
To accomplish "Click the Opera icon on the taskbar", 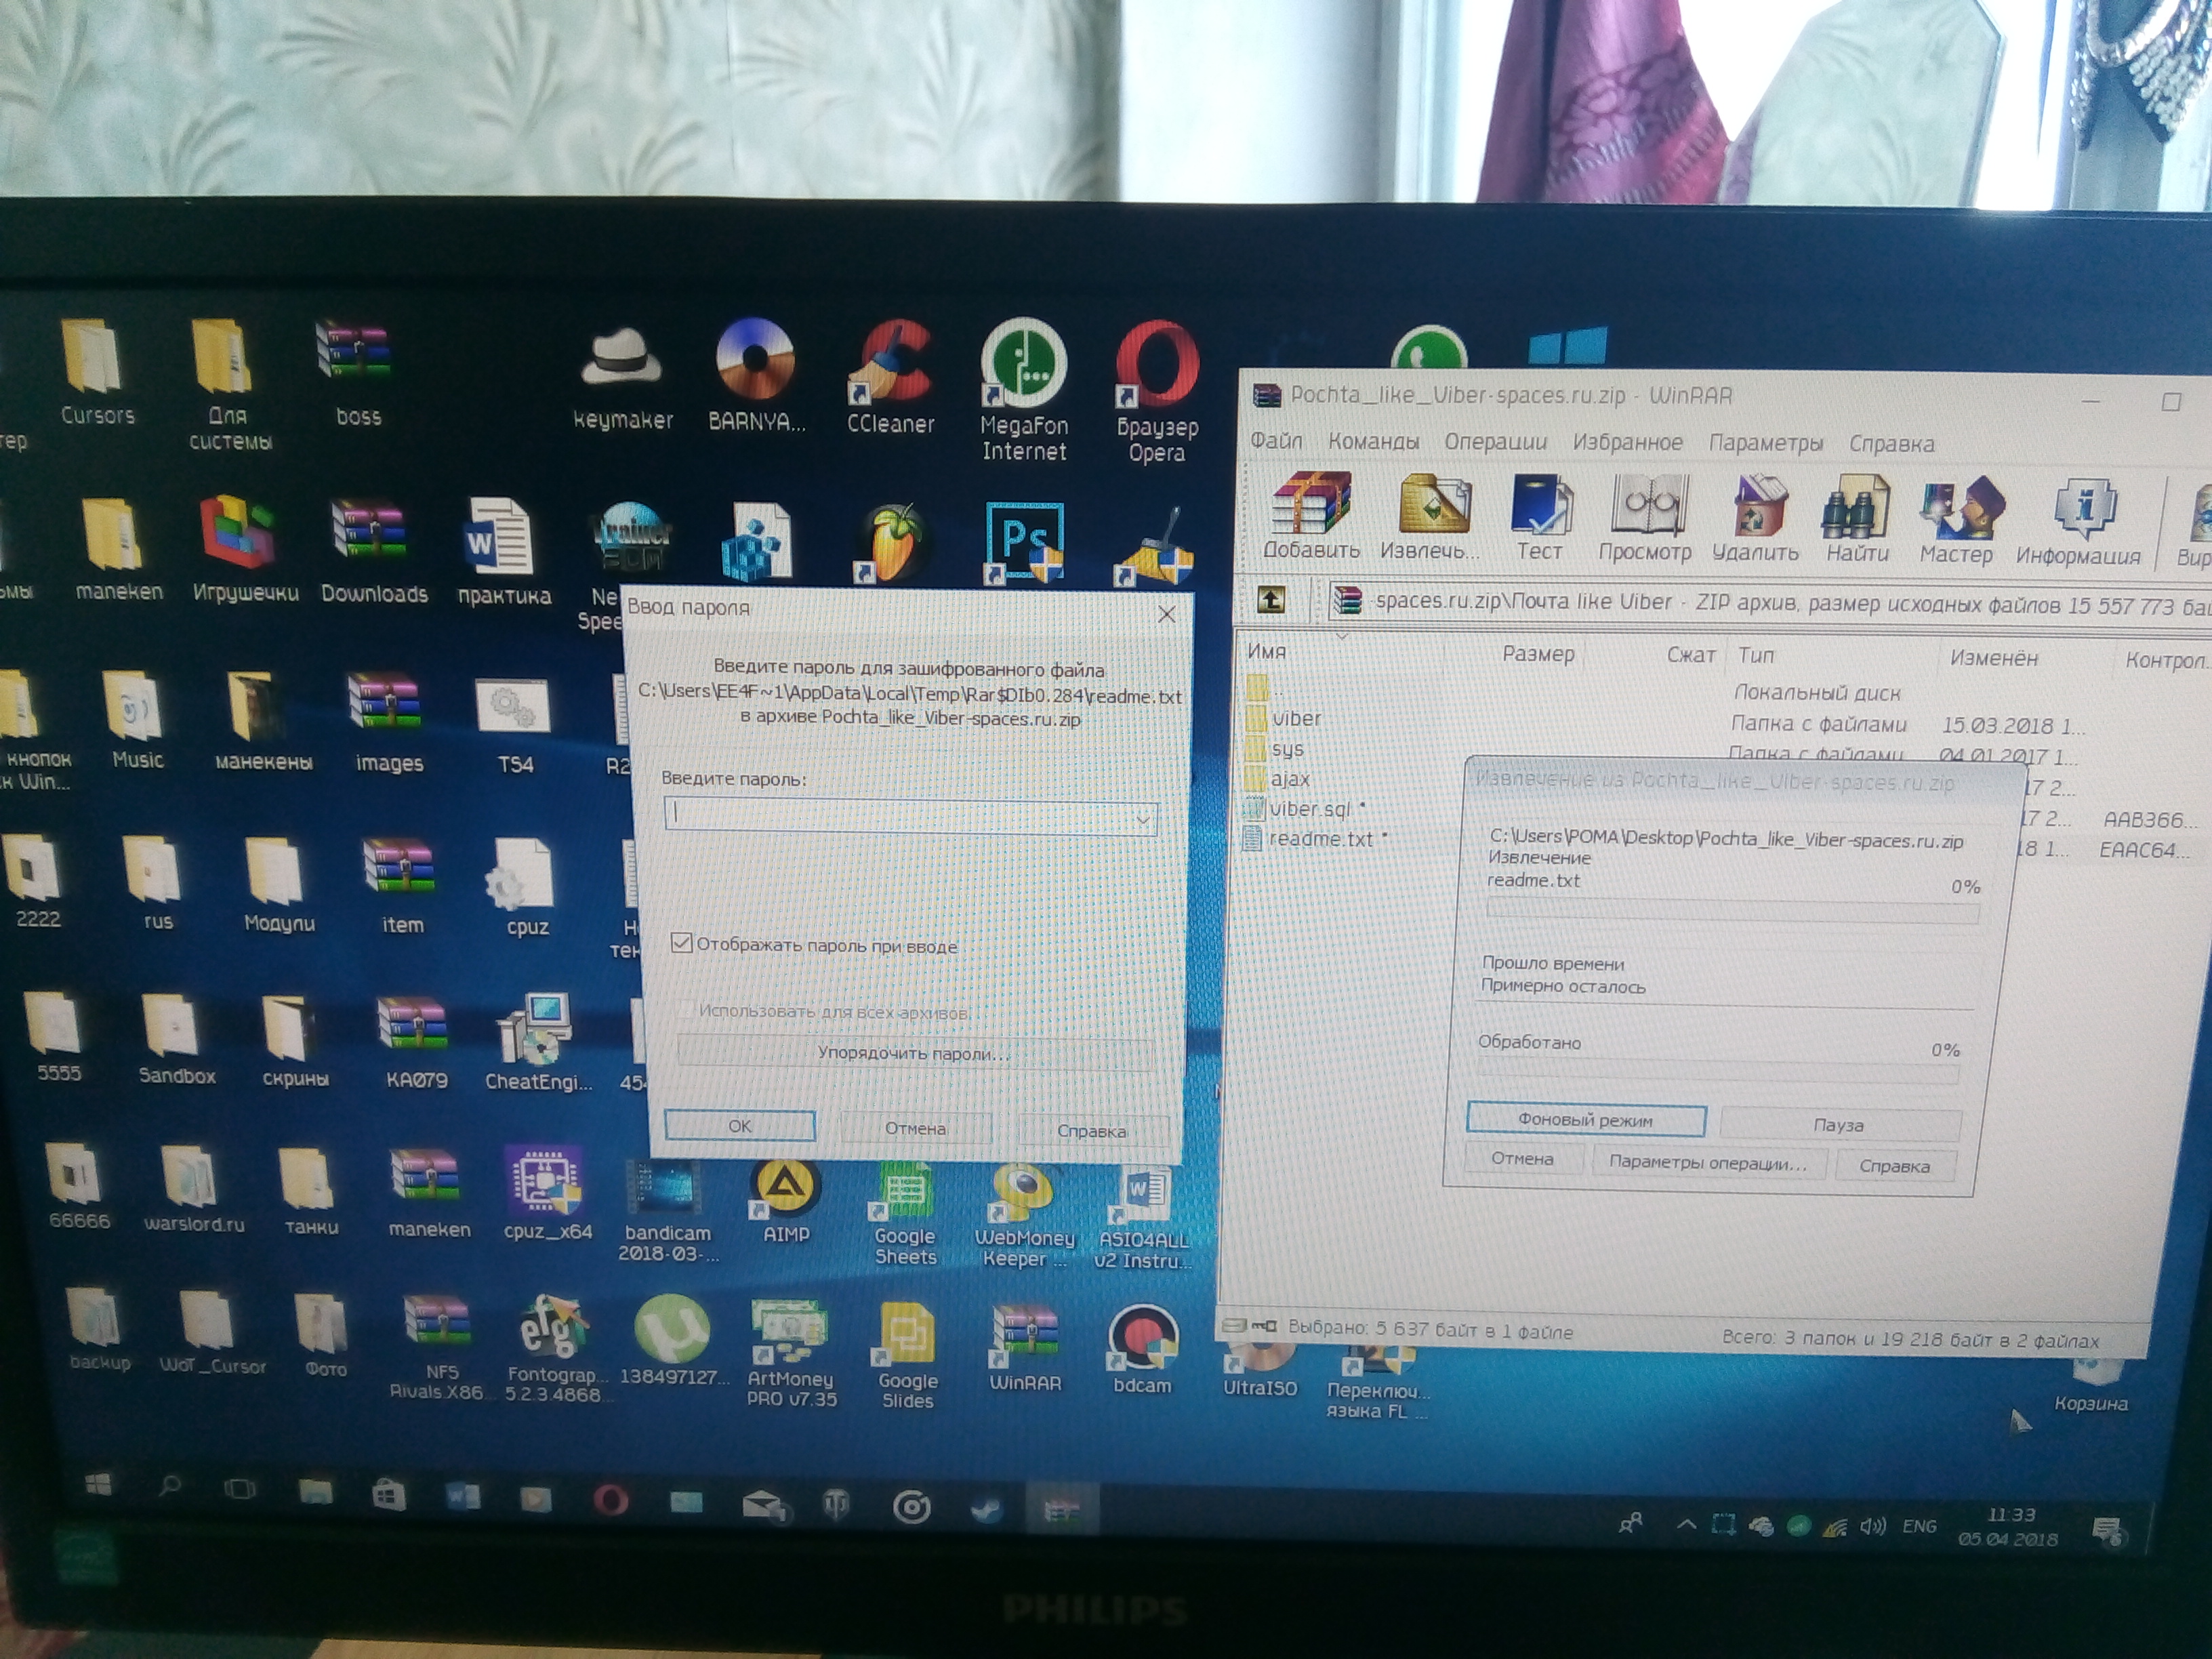I will pos(610,1499).
